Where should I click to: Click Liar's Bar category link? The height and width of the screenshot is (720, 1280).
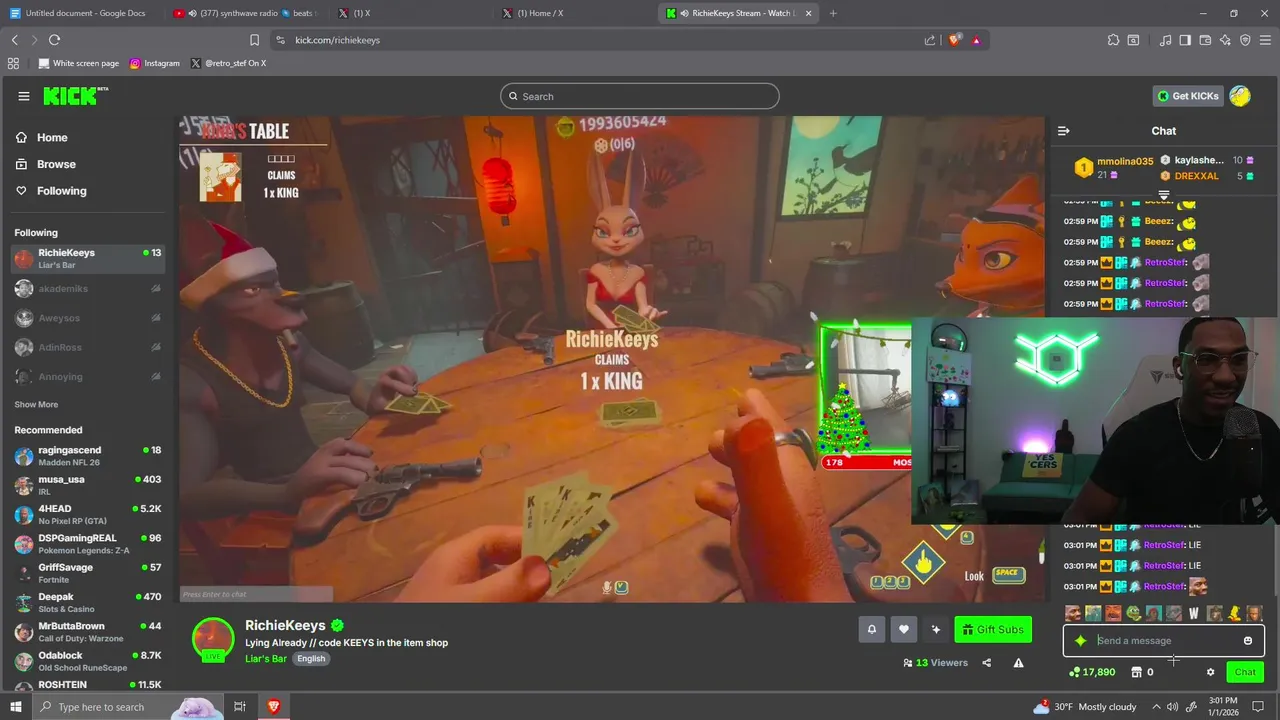[x=266, y=659]
